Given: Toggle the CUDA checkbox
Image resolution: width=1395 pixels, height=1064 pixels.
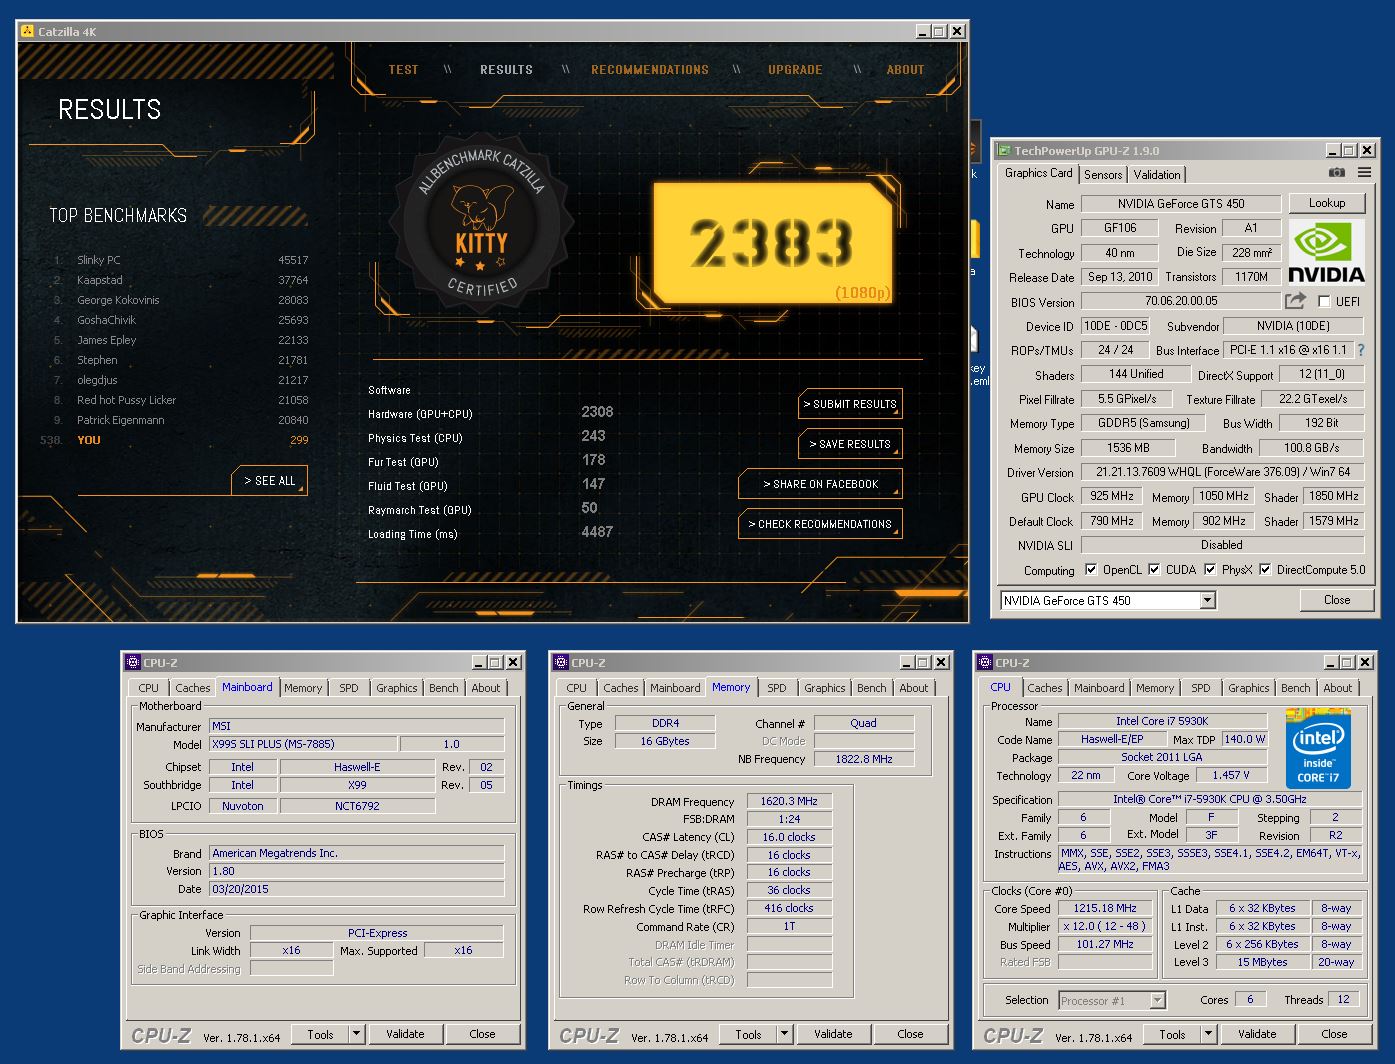Looking at the screenshot, I should click(x=1154, y=570).
